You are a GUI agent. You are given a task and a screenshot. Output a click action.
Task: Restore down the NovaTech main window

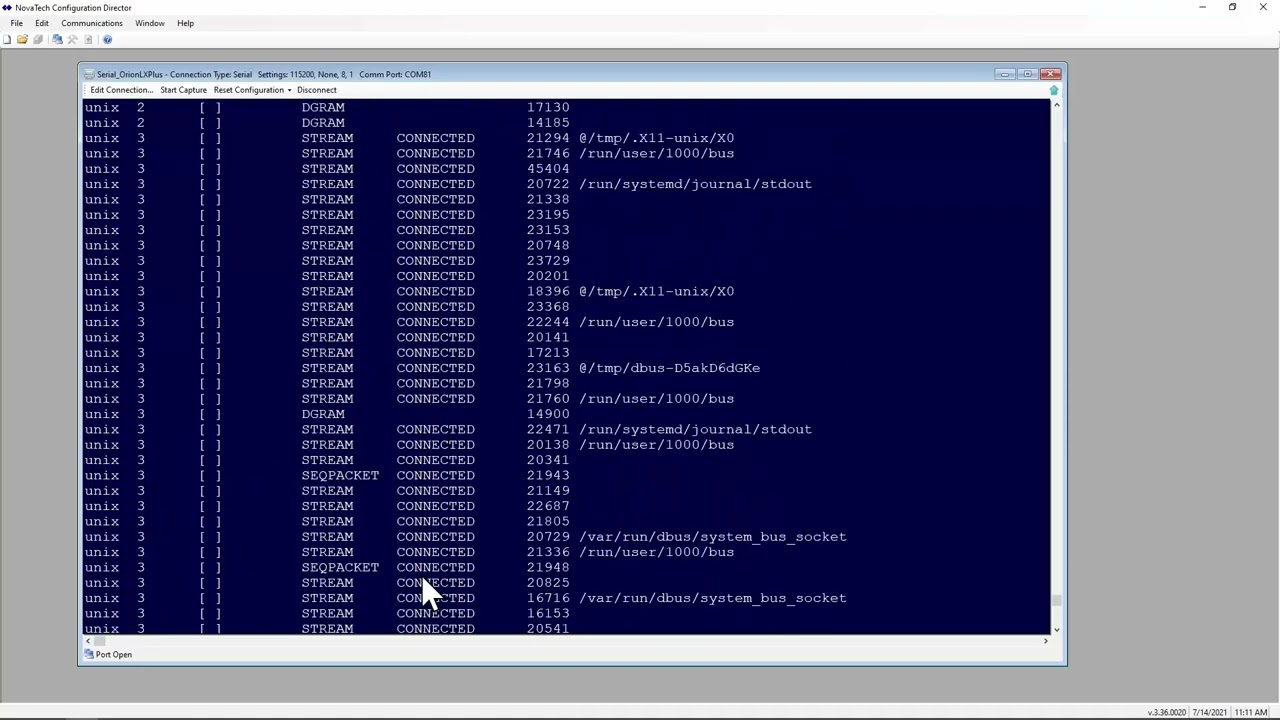[x=1232, y=7]
